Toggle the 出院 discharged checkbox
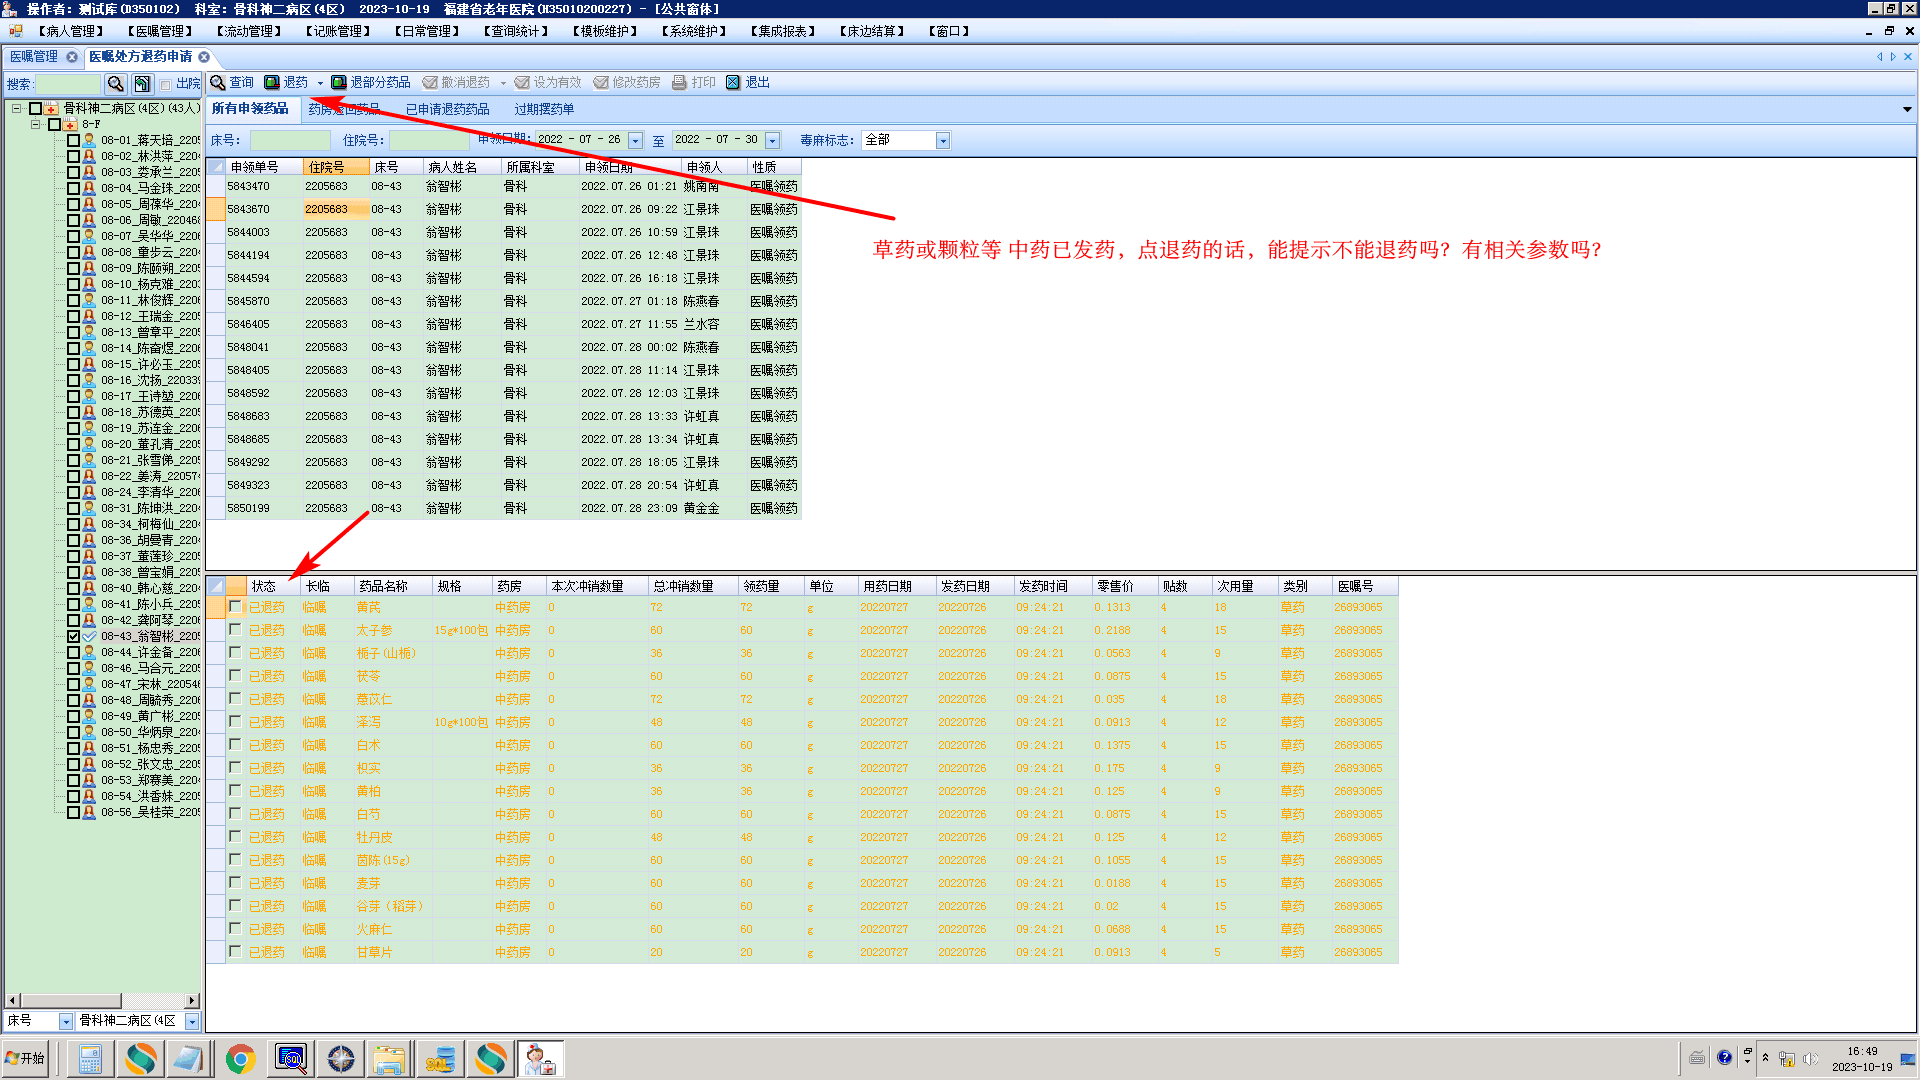 (x=166, y=84)
